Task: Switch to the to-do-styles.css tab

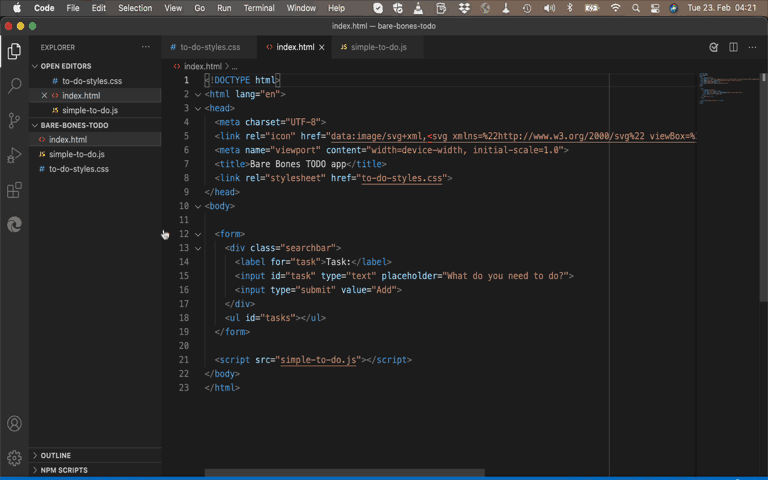Action: coord(205,47)
